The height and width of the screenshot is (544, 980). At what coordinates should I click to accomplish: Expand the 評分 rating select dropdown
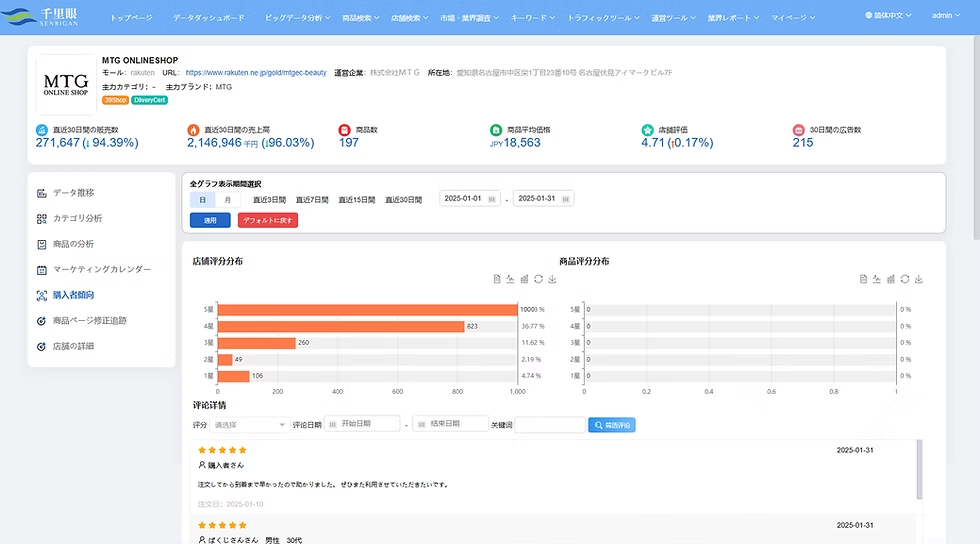[x=249, y=425]
